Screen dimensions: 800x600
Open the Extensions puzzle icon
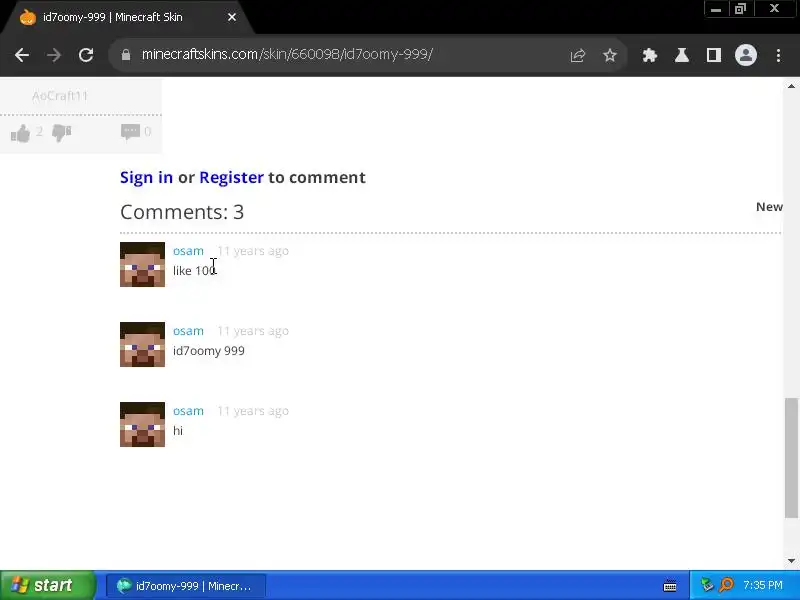(x=649, y=55)
